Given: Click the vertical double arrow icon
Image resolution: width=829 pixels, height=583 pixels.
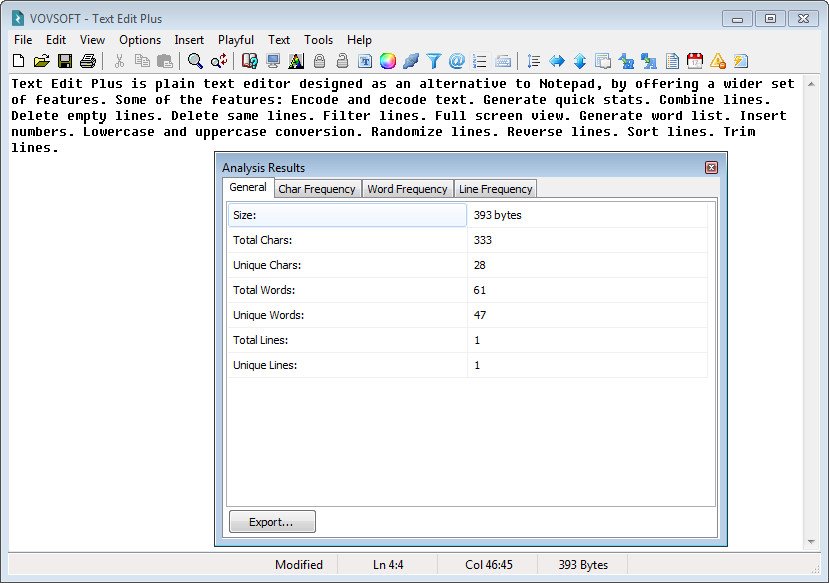Looking at the screenshot, I should pyautogui.click(x=580, y=61).
